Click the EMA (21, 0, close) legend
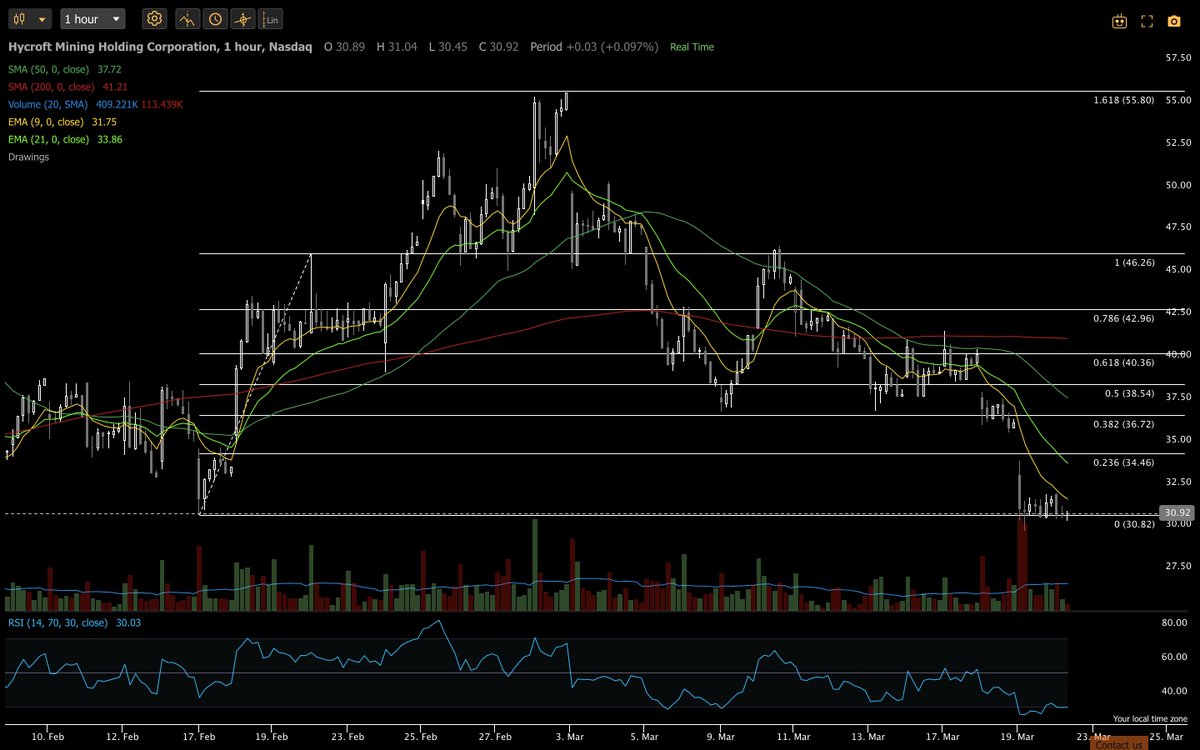 (x=66, y=139)
